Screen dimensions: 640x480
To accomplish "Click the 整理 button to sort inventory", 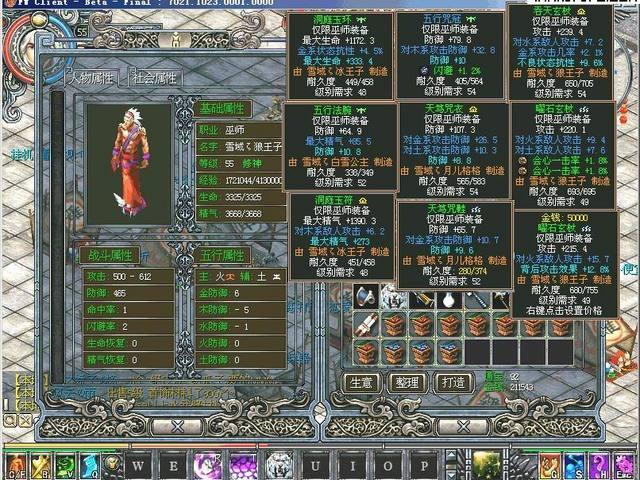I will [406, 382].
